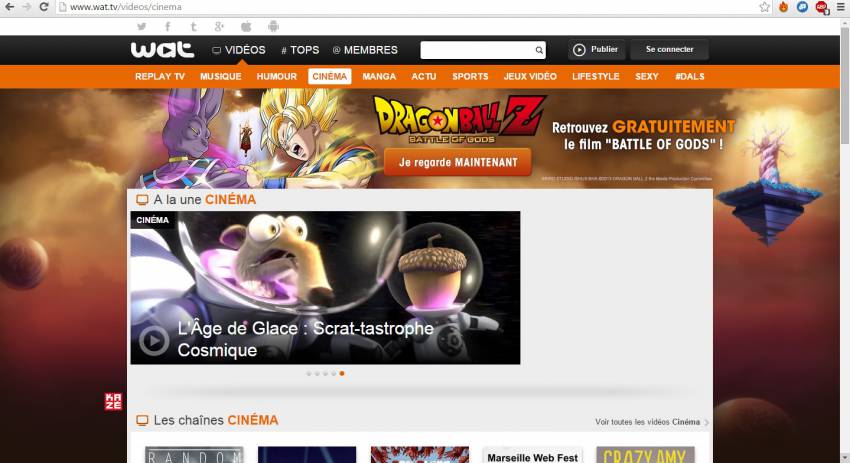Viewport: 850px width, 463px height.
Task: Open the Marseille Web Fest channel
Action: click(x=532, y=454)
